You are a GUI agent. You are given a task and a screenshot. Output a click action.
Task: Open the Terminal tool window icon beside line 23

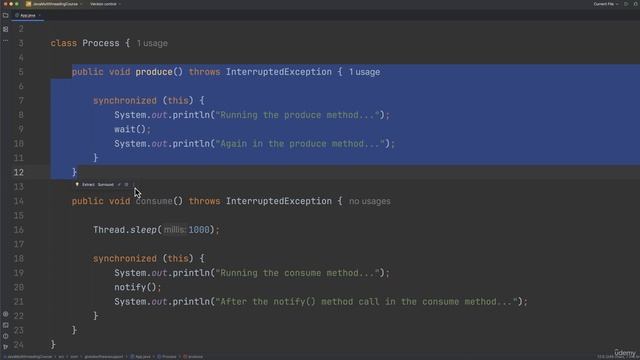(6, 325)
